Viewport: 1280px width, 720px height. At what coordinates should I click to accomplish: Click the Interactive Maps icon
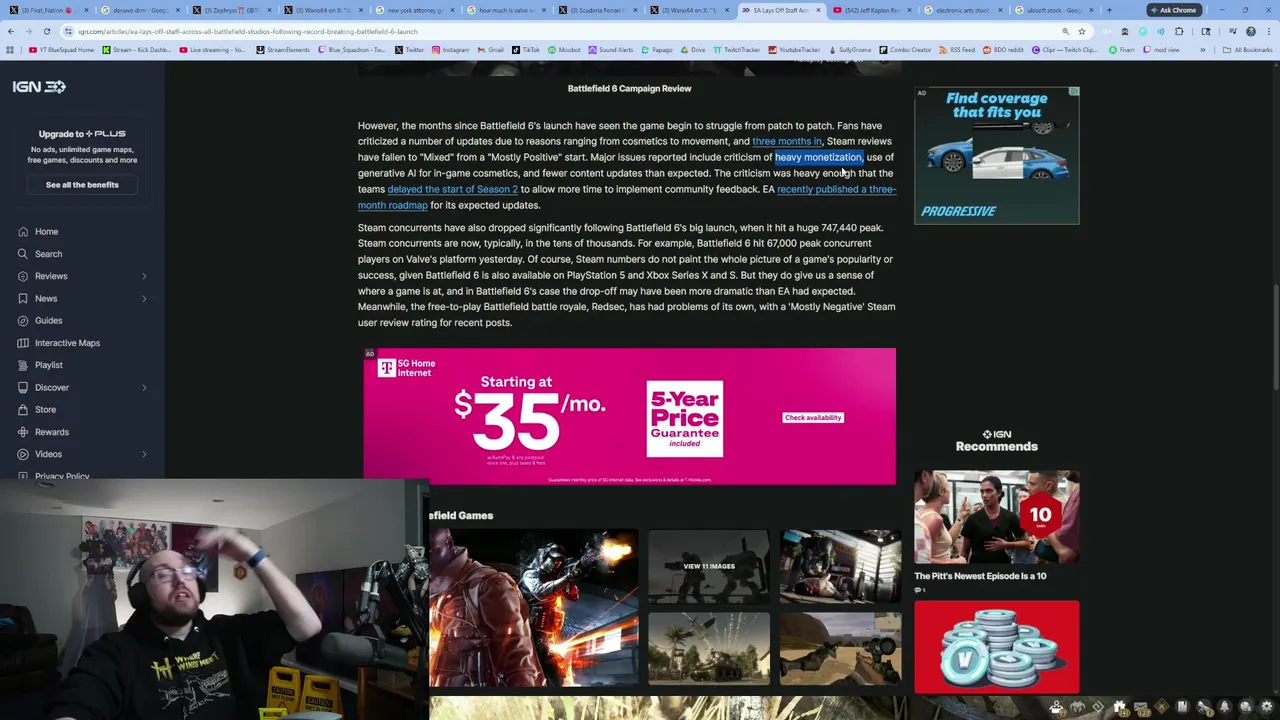[23, 343]
